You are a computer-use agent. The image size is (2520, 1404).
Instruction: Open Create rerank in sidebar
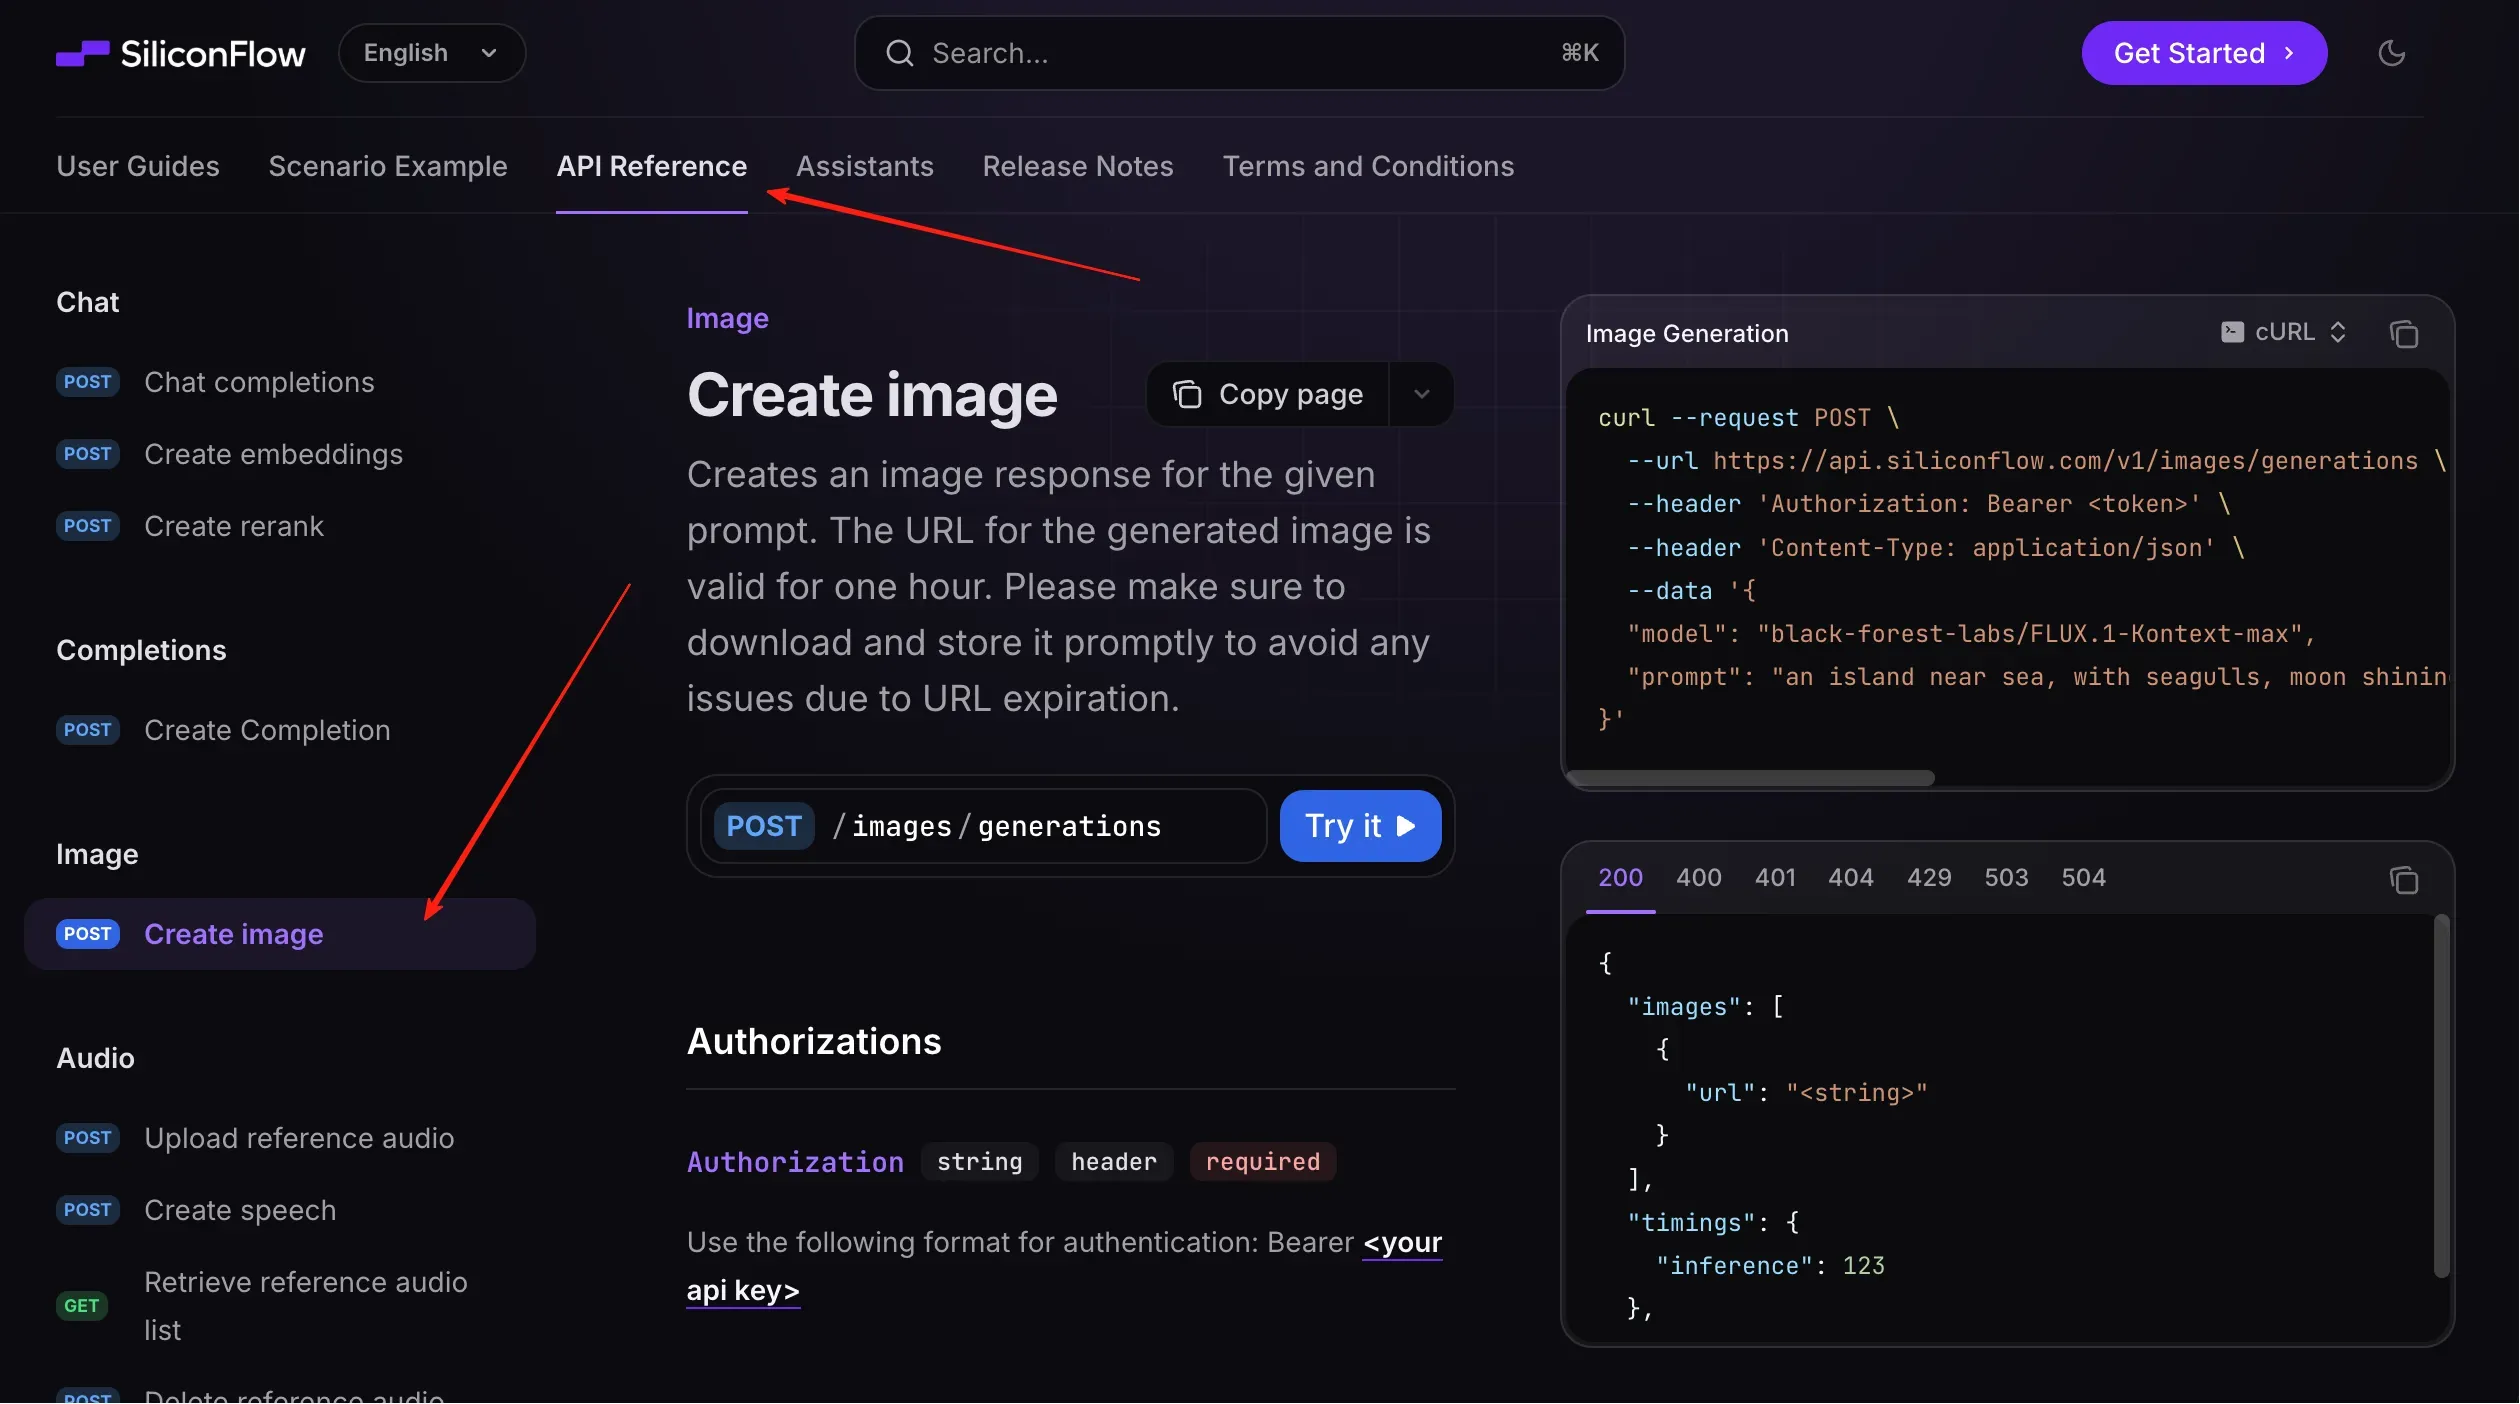tap(280, 526)
